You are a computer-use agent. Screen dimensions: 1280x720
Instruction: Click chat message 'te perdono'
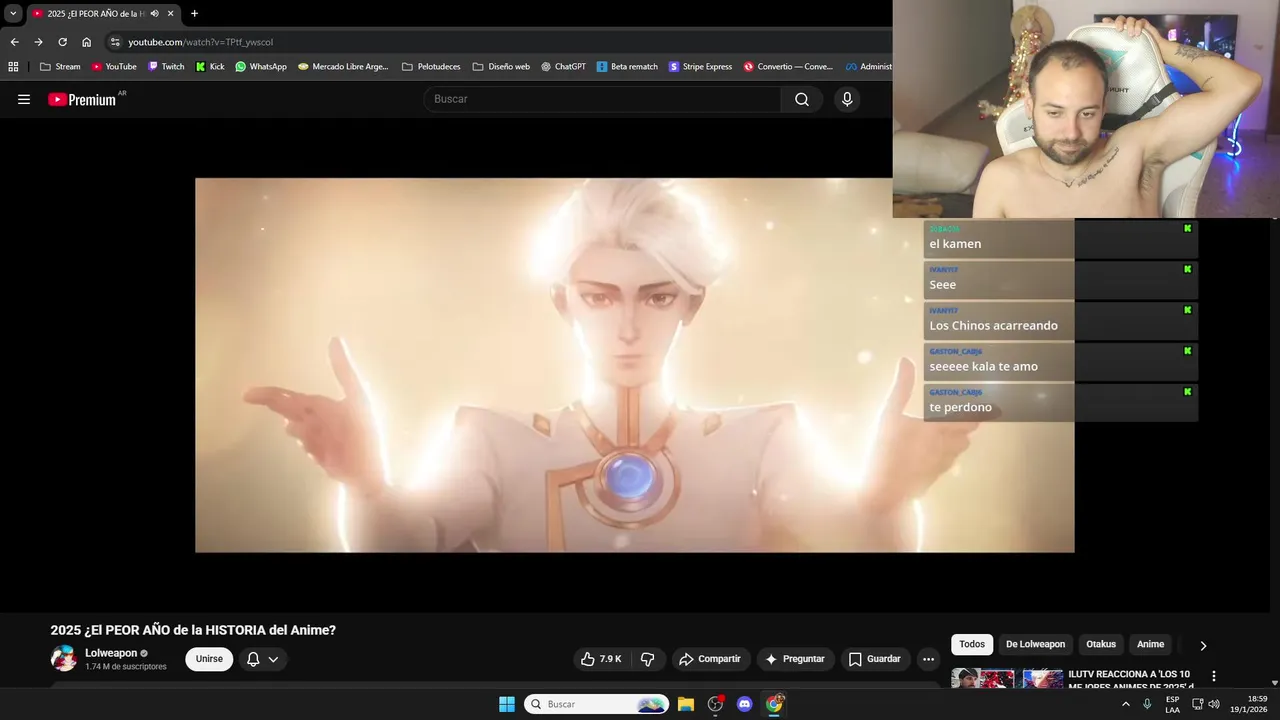960,407
